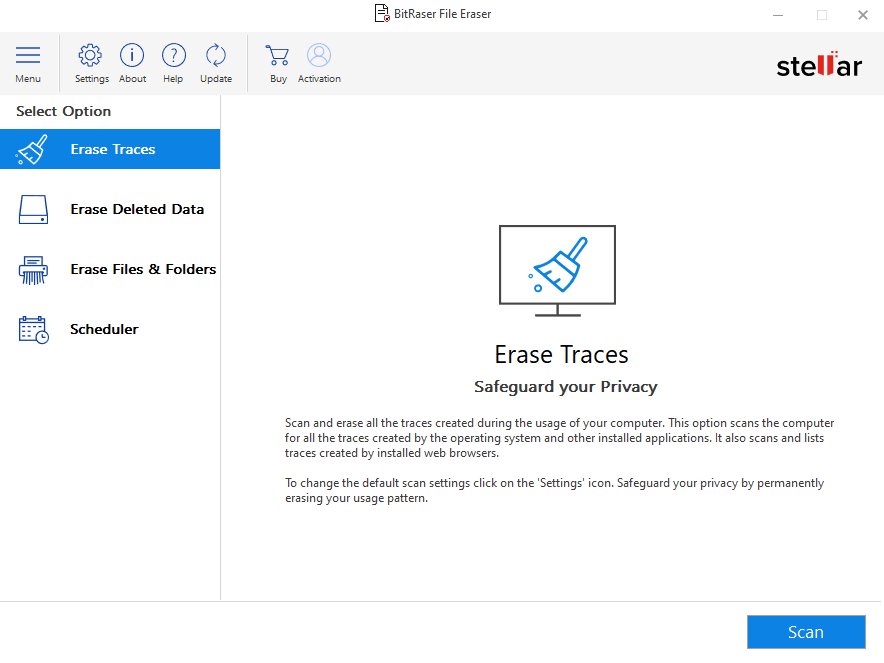Image resolution: width=884 pixels, height=663 pixels.
Task: Click the calendar clock Scheduler icon
Action: coord(33,330)
